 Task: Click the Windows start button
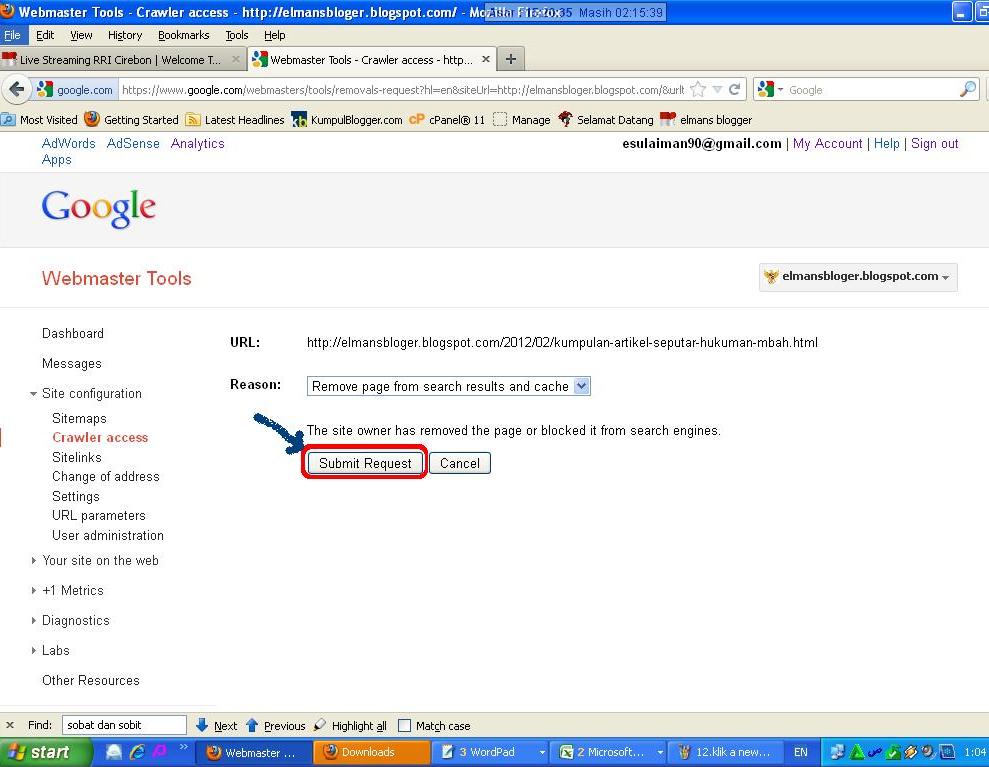pos(45,752)
